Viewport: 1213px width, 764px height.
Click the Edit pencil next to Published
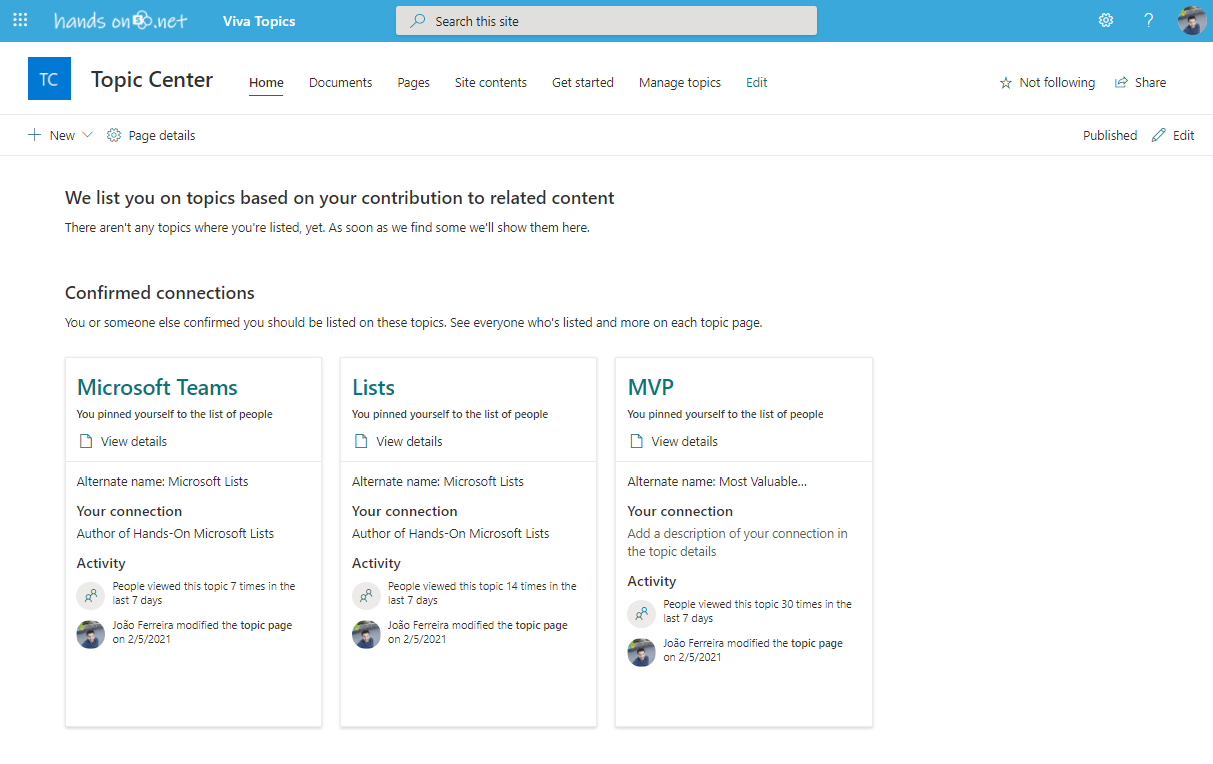tap(1157, 134)
